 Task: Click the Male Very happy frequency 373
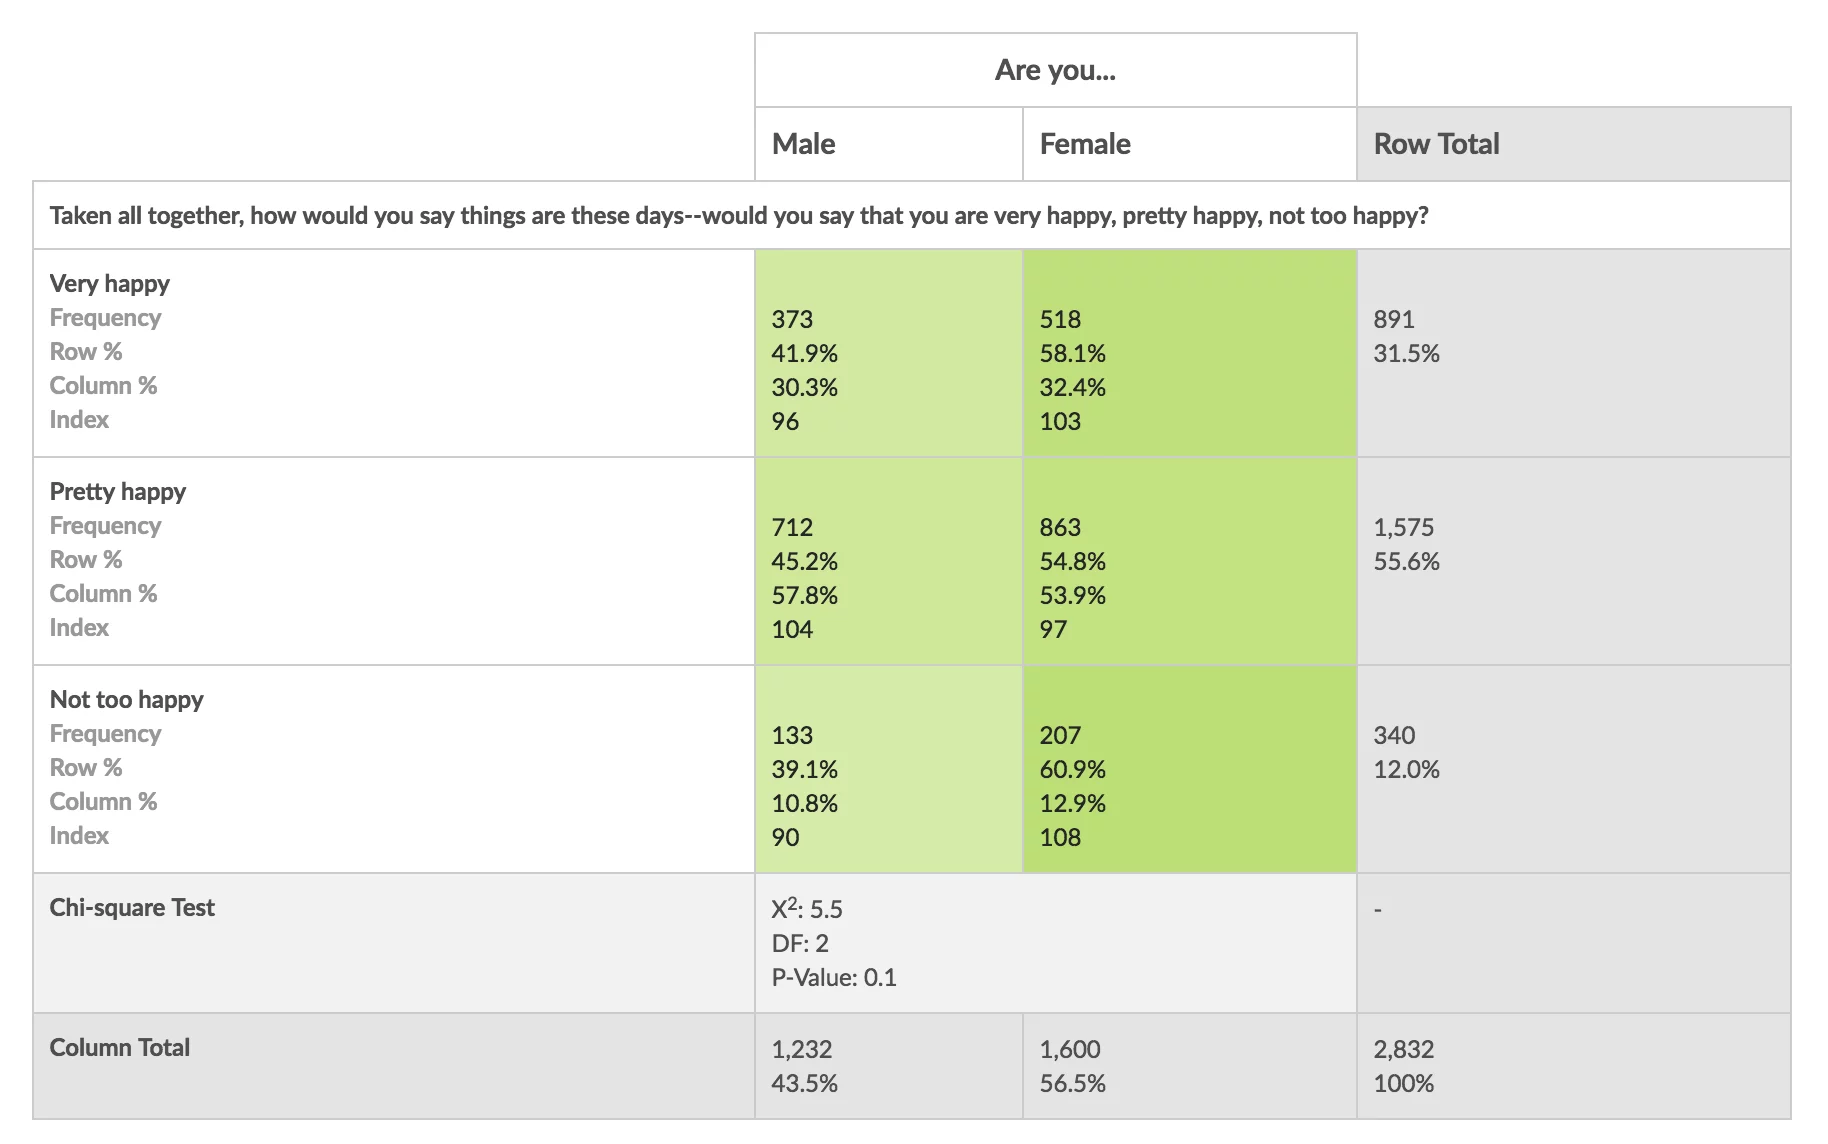tap(792, 320)
